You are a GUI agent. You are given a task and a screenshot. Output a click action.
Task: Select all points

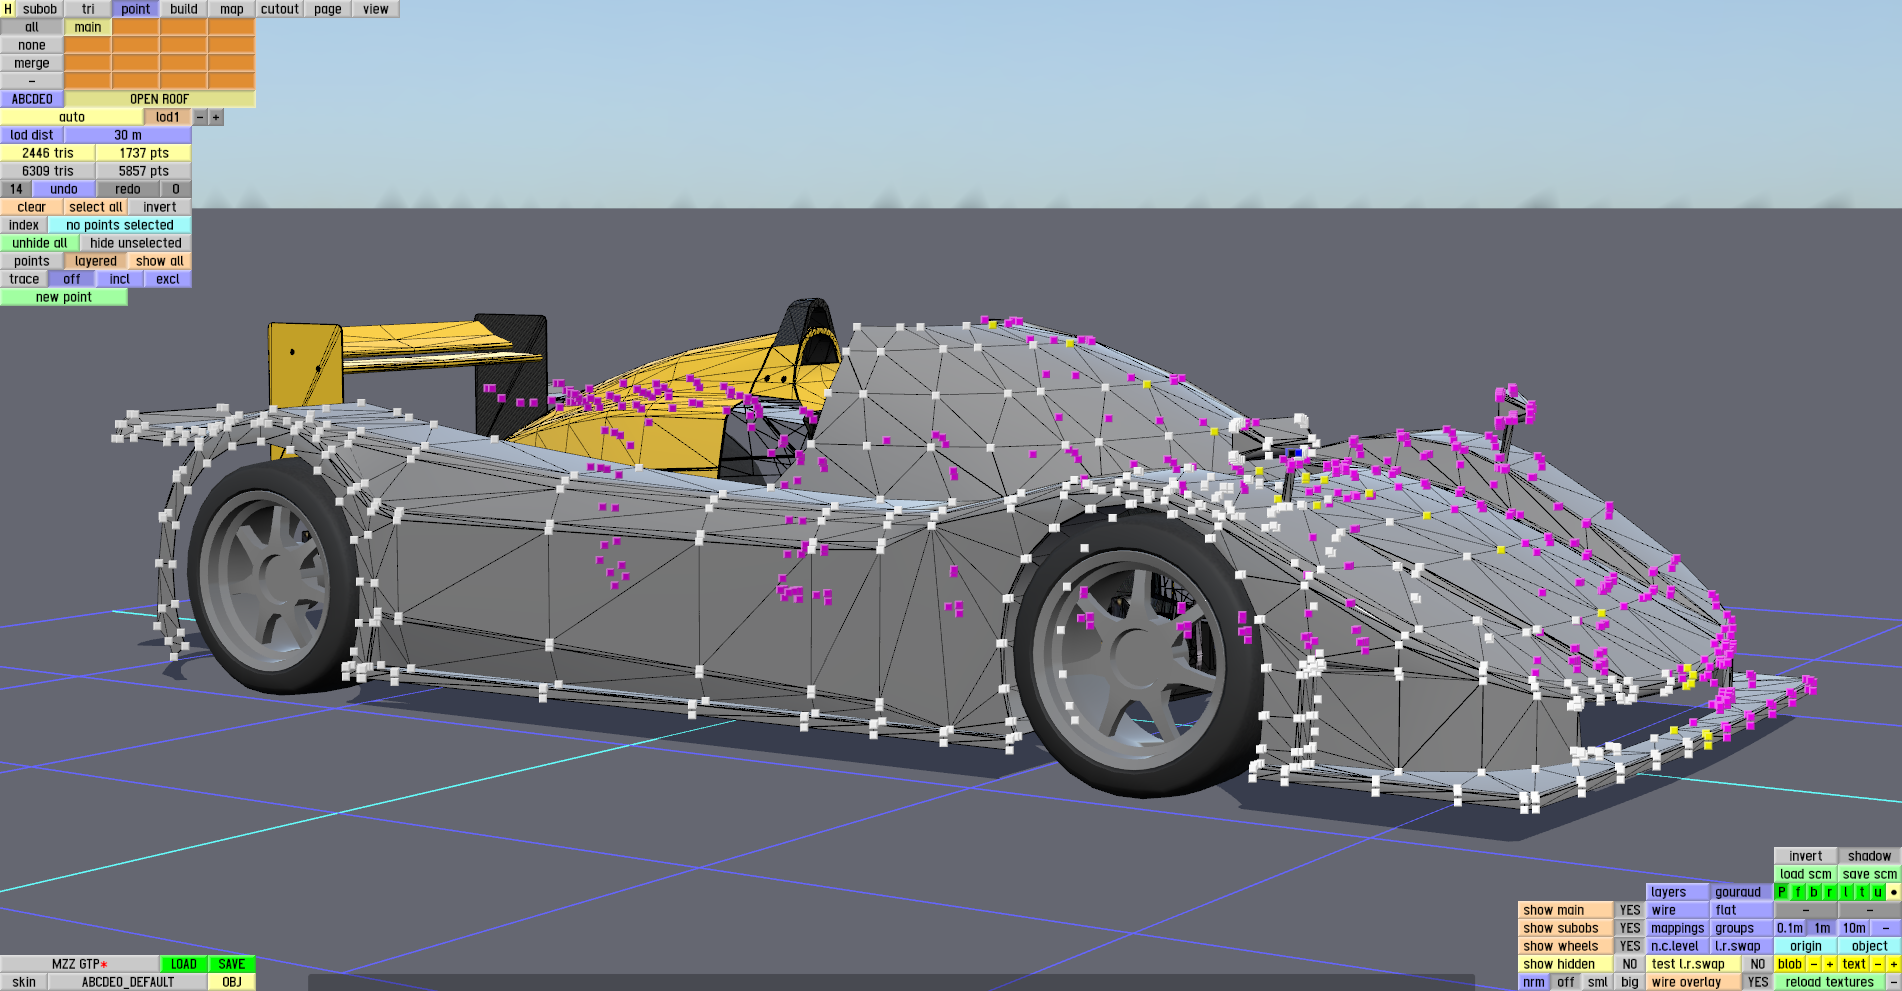[x=96, y=207]
